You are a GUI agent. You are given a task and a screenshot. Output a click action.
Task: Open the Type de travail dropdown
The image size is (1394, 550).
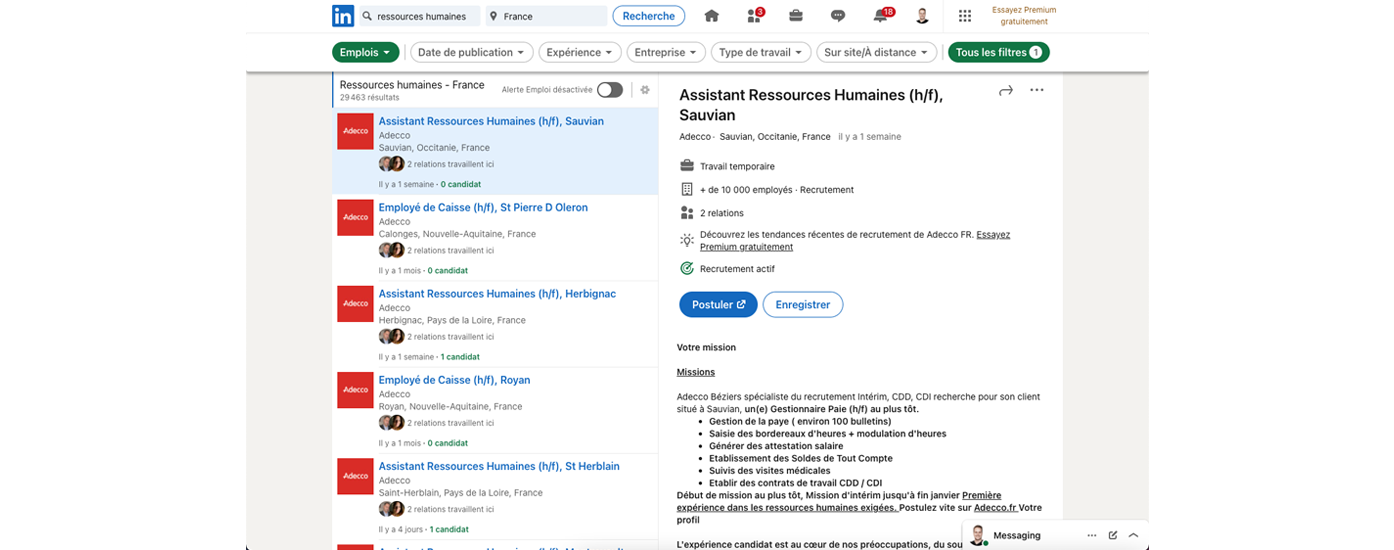pos(760,52)
